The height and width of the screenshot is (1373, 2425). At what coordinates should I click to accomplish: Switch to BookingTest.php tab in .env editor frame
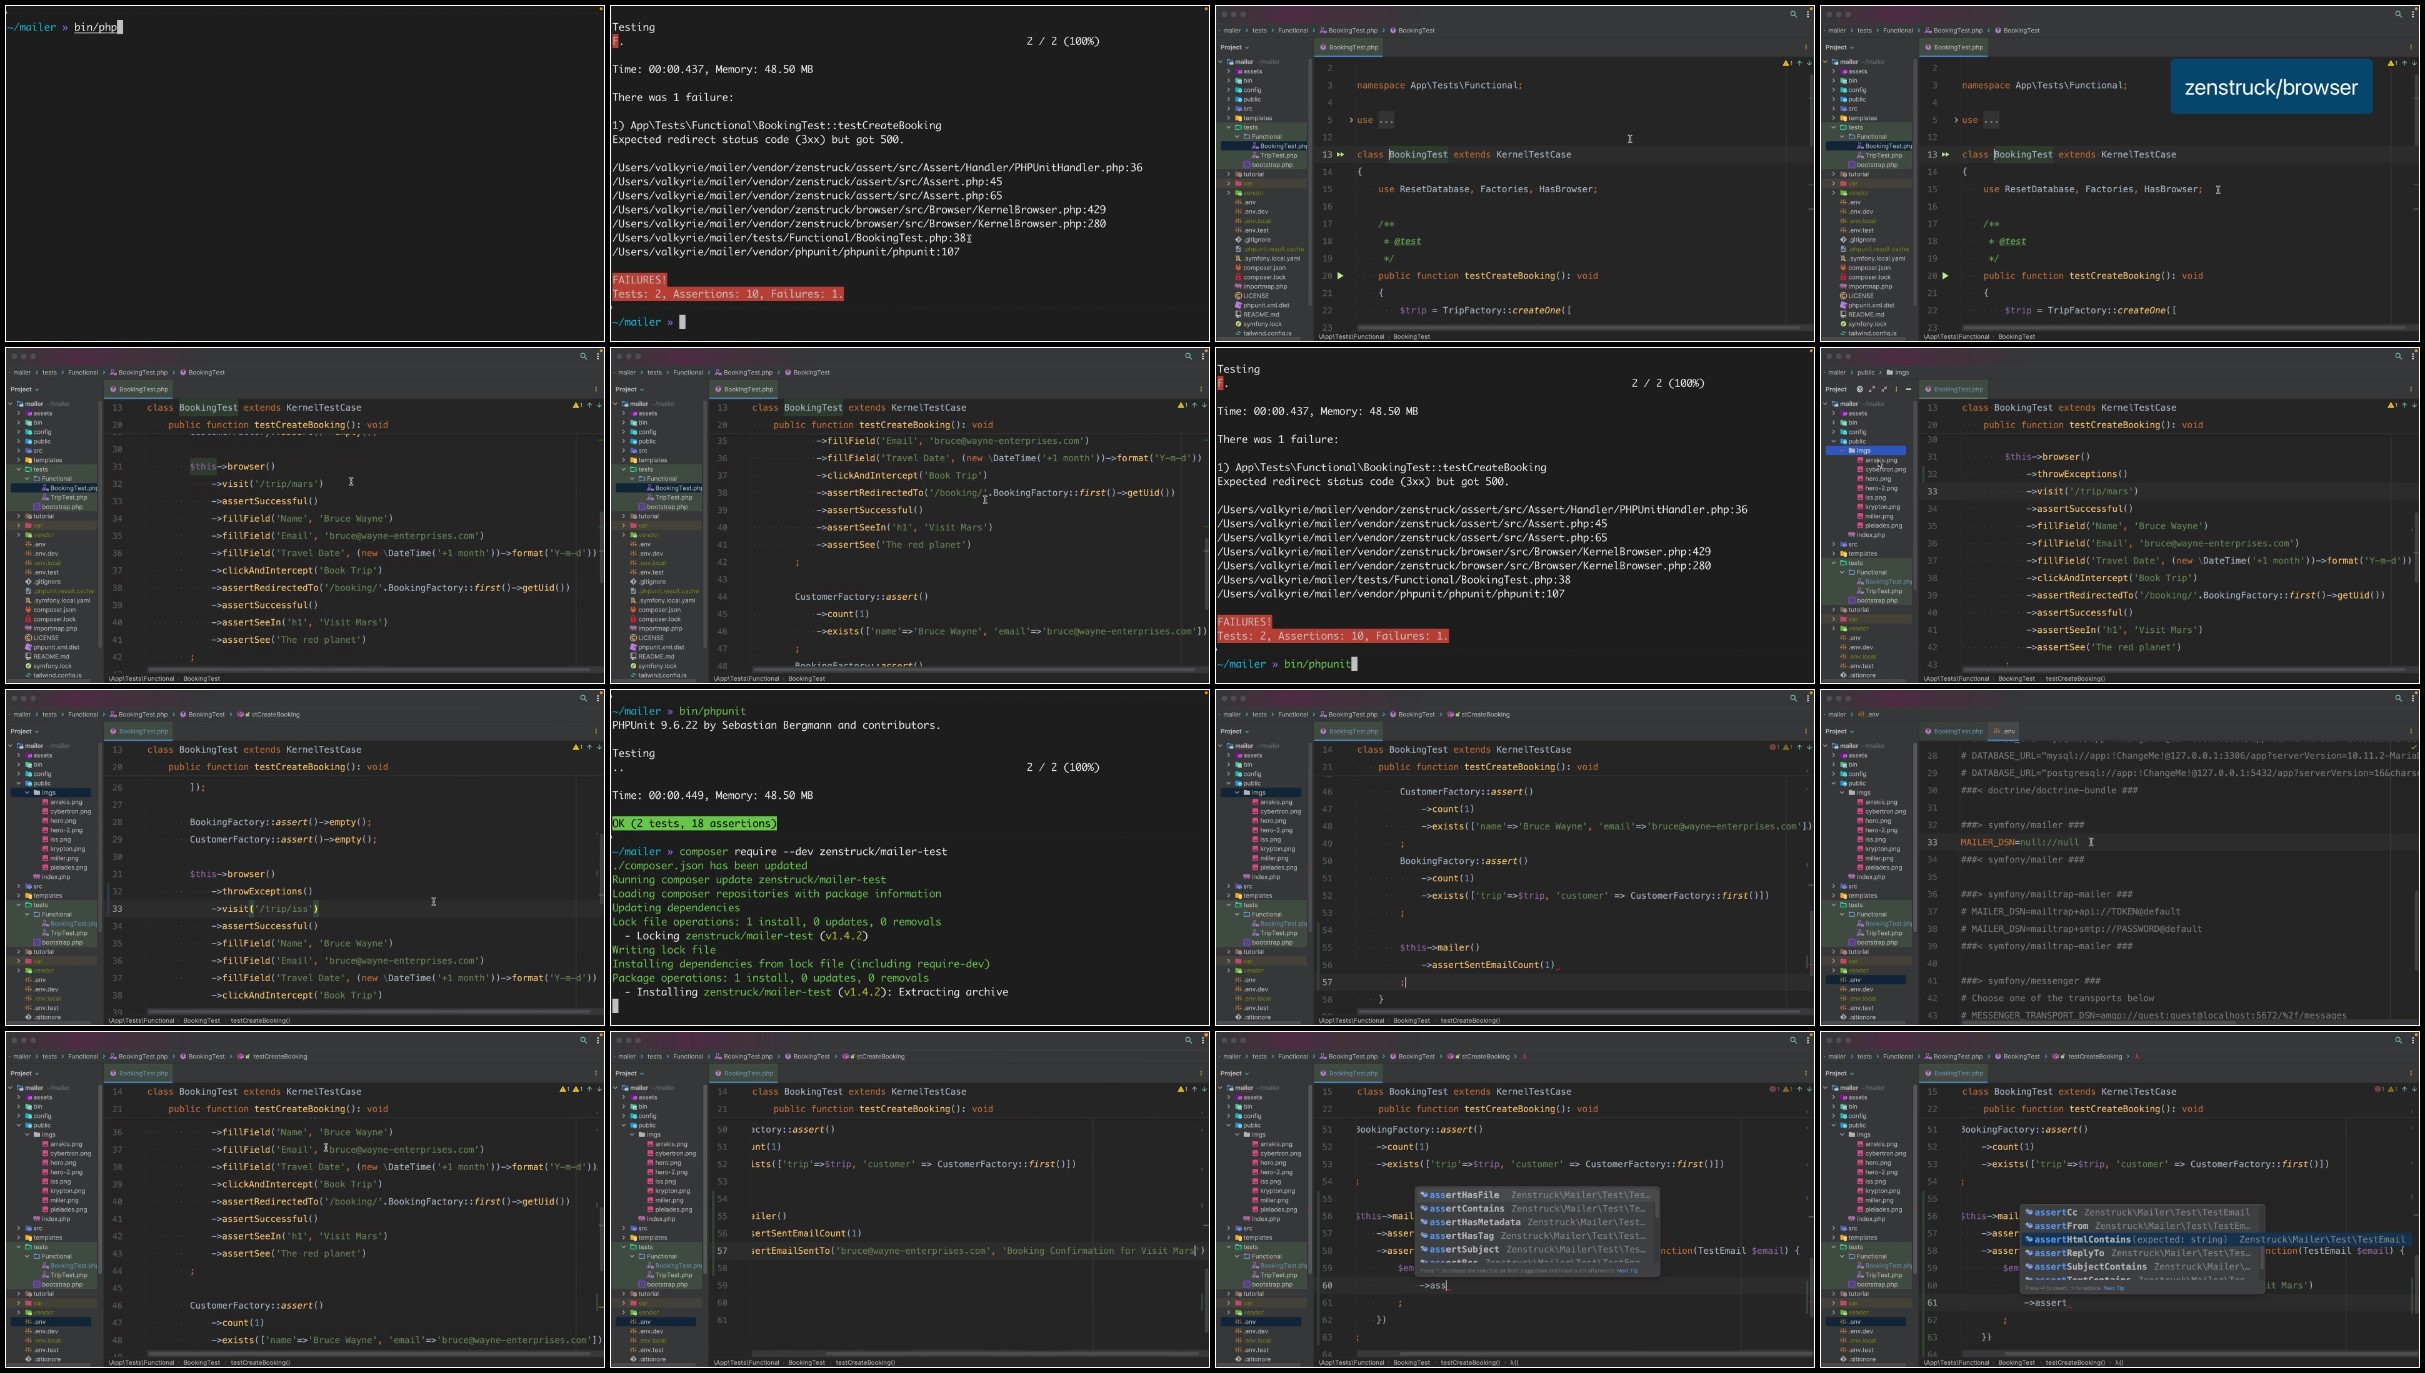point(1955,731)
